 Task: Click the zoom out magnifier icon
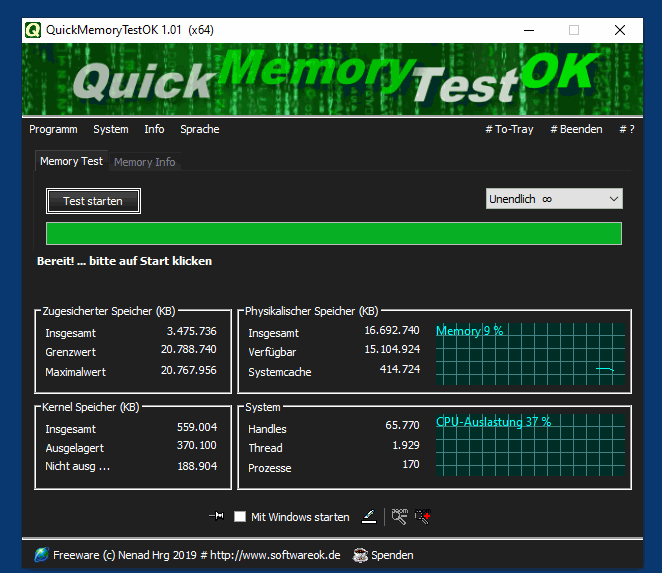point(399,516)
